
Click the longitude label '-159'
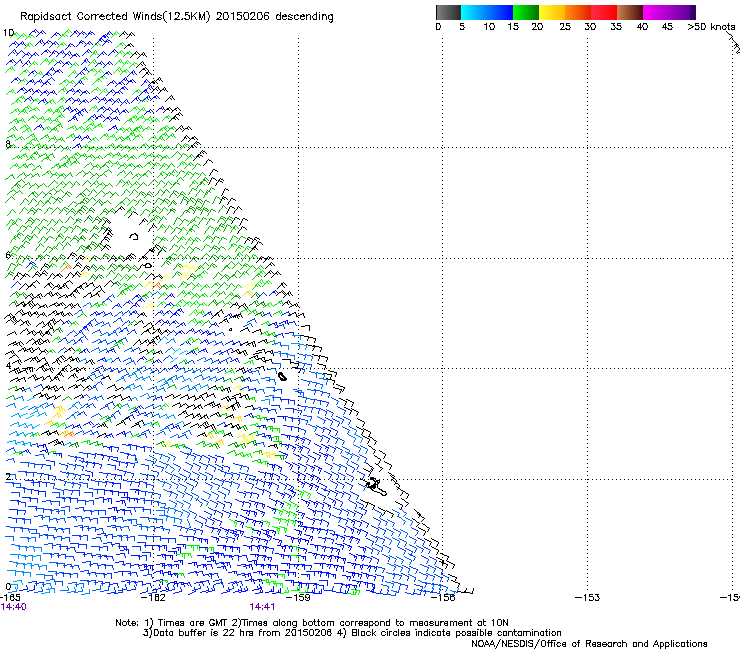[298, 598]
